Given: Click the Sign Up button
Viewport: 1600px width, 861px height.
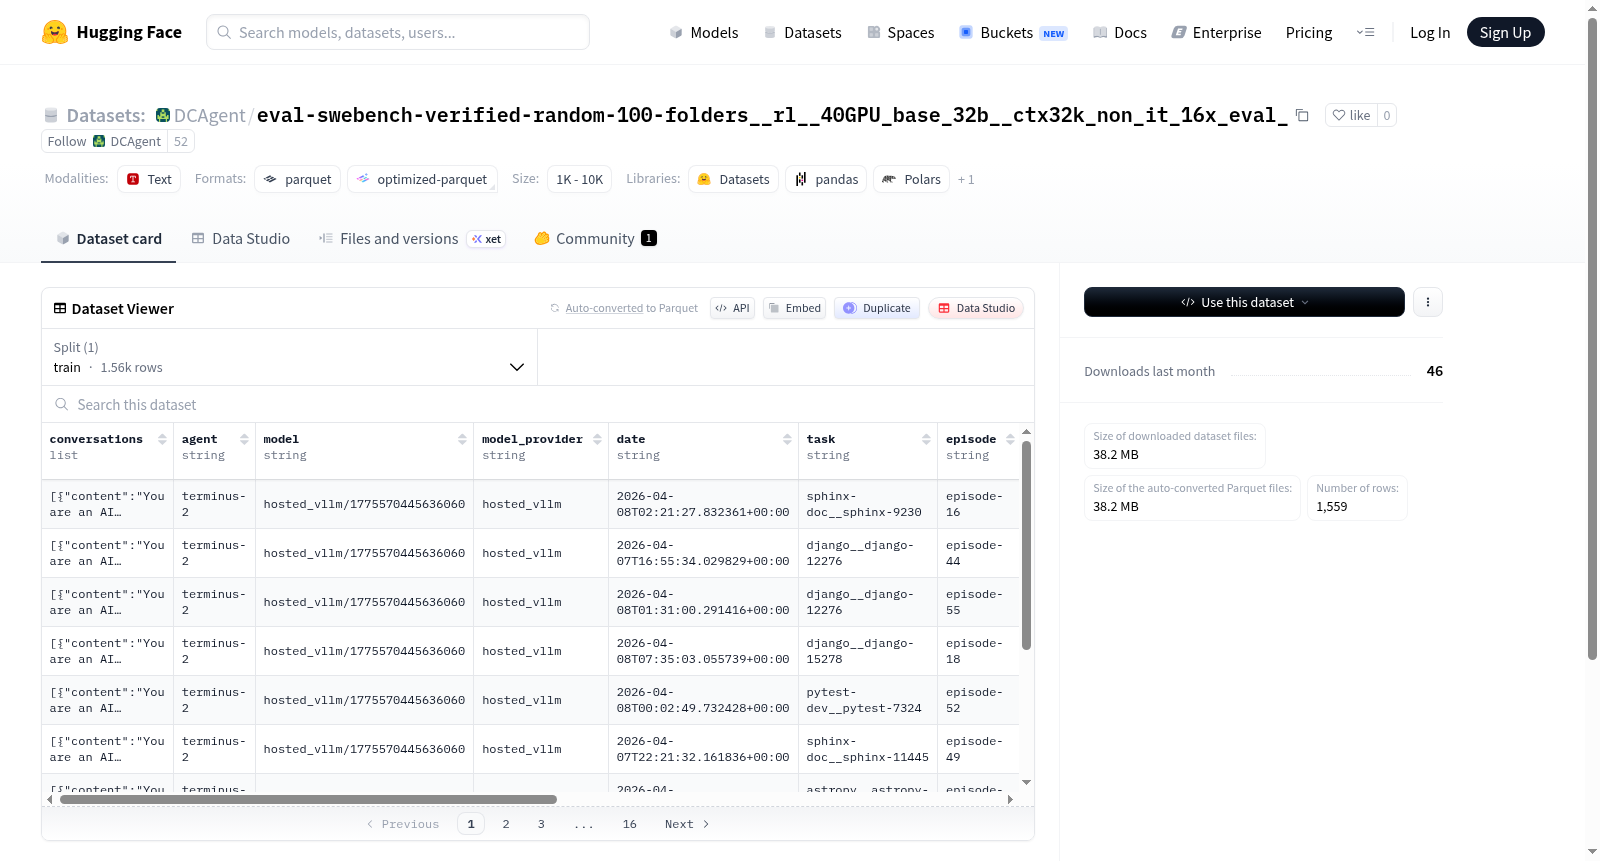Looking at the screenshot, I should tap(1505, 32).
